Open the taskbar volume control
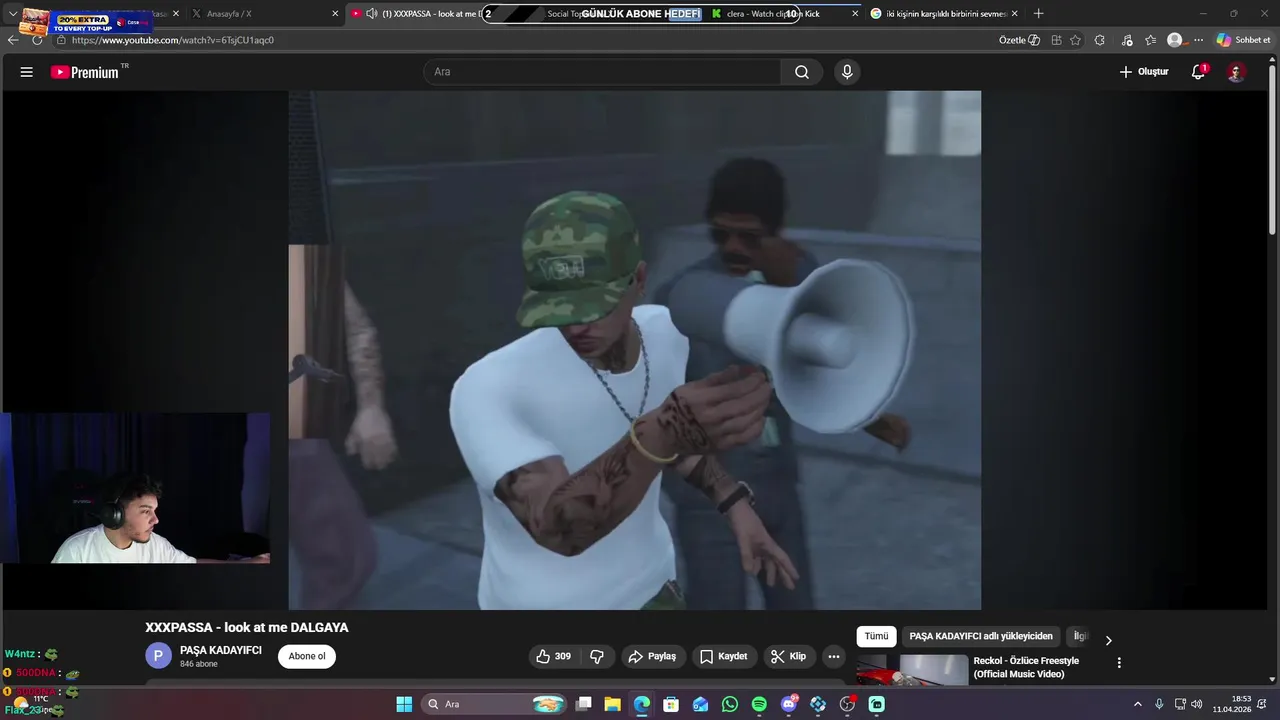The image size is (1280, 720). point(1197,704)
